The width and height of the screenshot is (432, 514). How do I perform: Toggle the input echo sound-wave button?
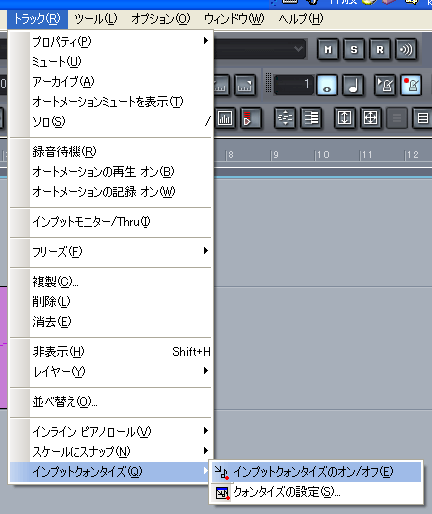point(406,50)
